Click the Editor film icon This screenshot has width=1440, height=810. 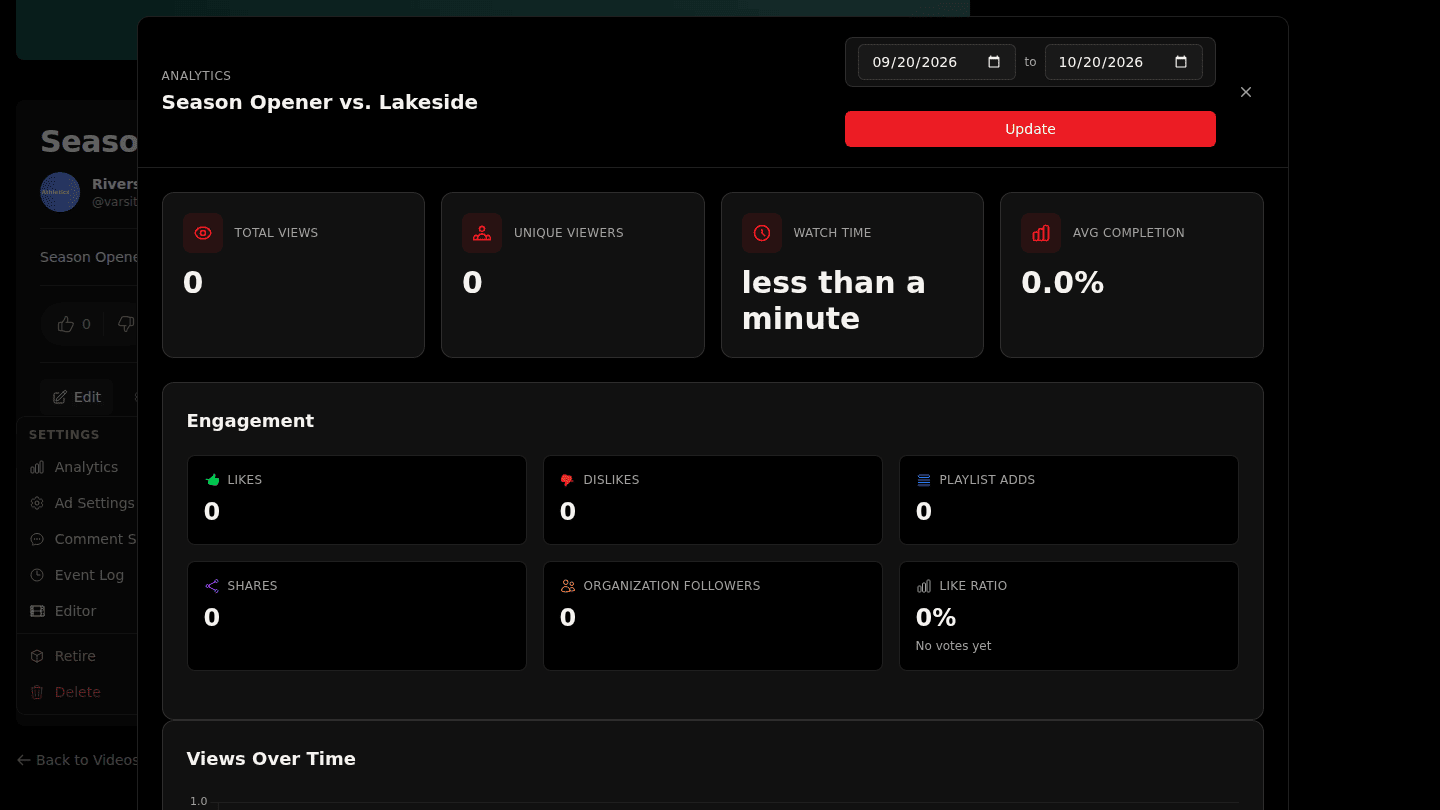37,611
